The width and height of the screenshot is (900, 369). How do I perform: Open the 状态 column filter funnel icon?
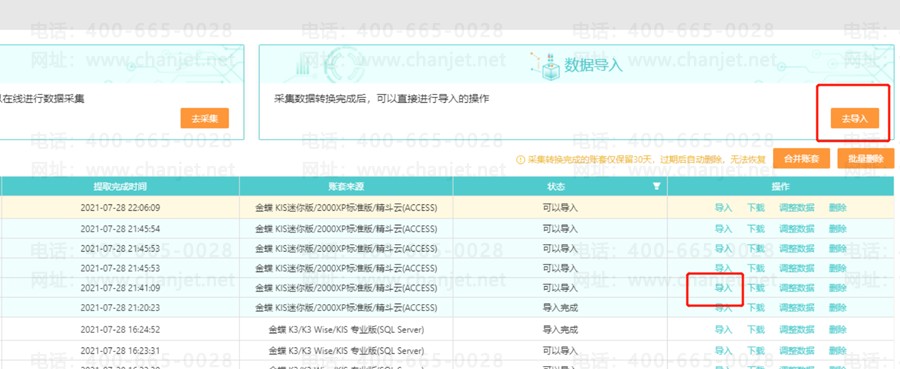pos(657,187)
